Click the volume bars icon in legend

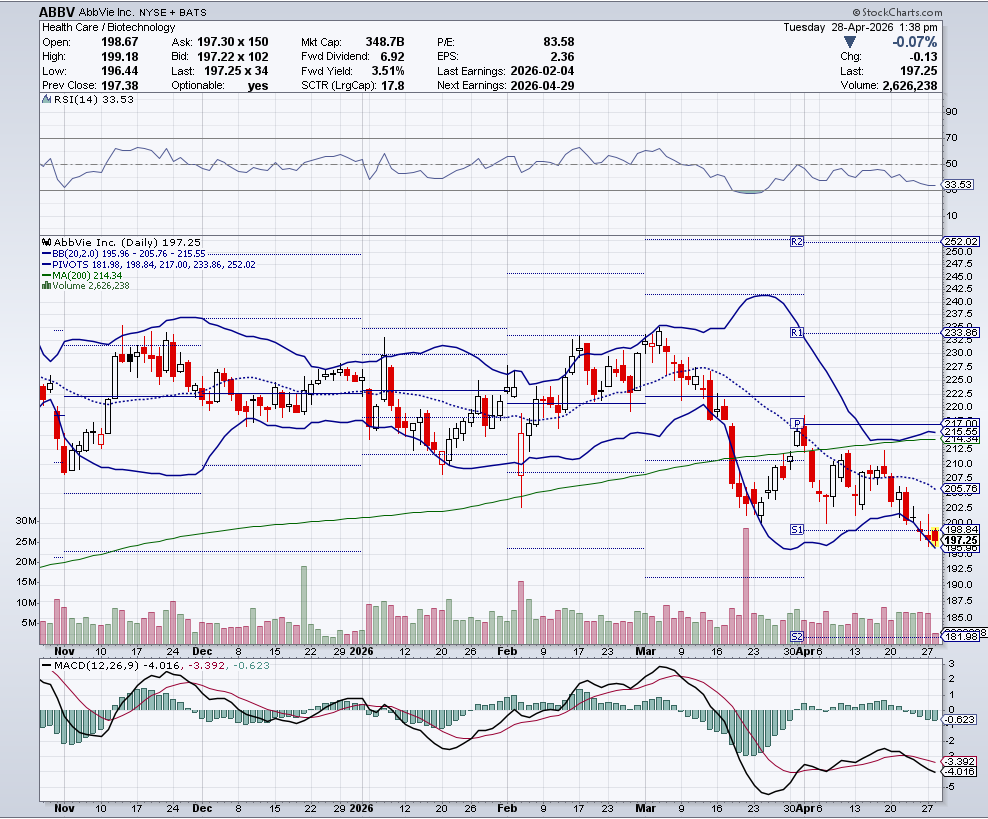point(46,285)
